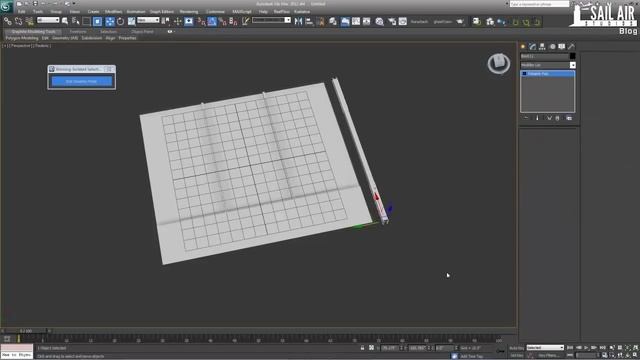
Task: Open the Display command panel tab
Action: [562, 47]
